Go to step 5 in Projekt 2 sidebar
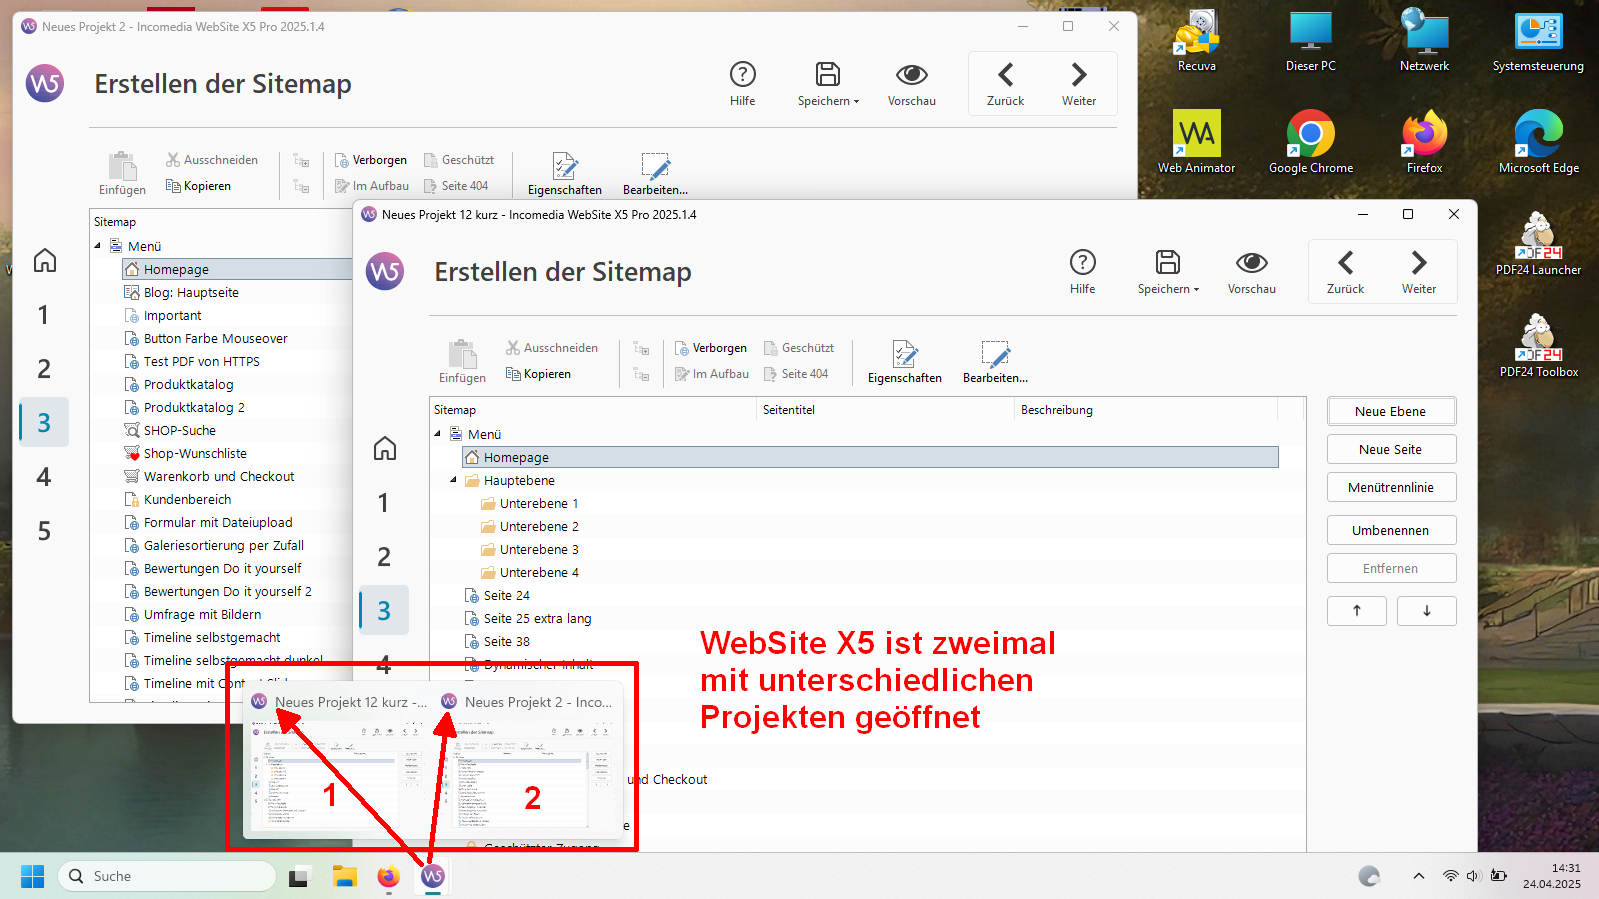 click(44, 530)
